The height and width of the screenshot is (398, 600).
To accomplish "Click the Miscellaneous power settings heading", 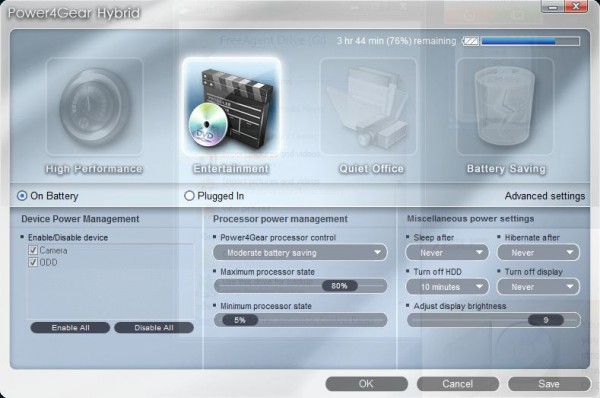I will pyautogui.click(x=470, y=219).
